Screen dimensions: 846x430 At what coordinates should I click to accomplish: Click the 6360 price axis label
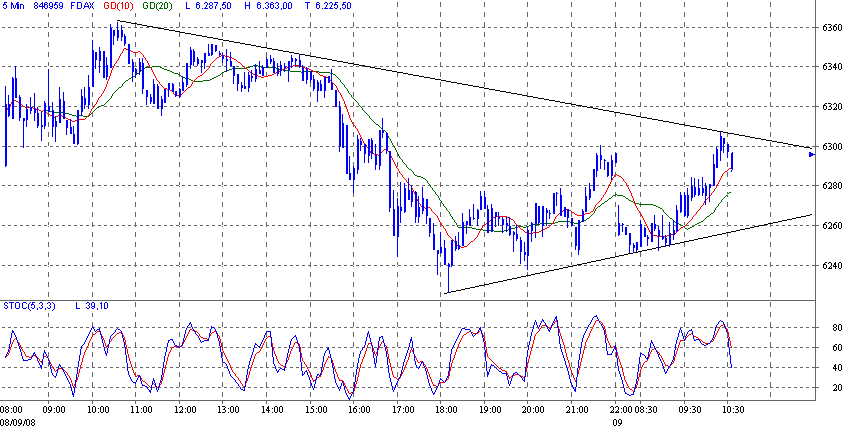833,28
